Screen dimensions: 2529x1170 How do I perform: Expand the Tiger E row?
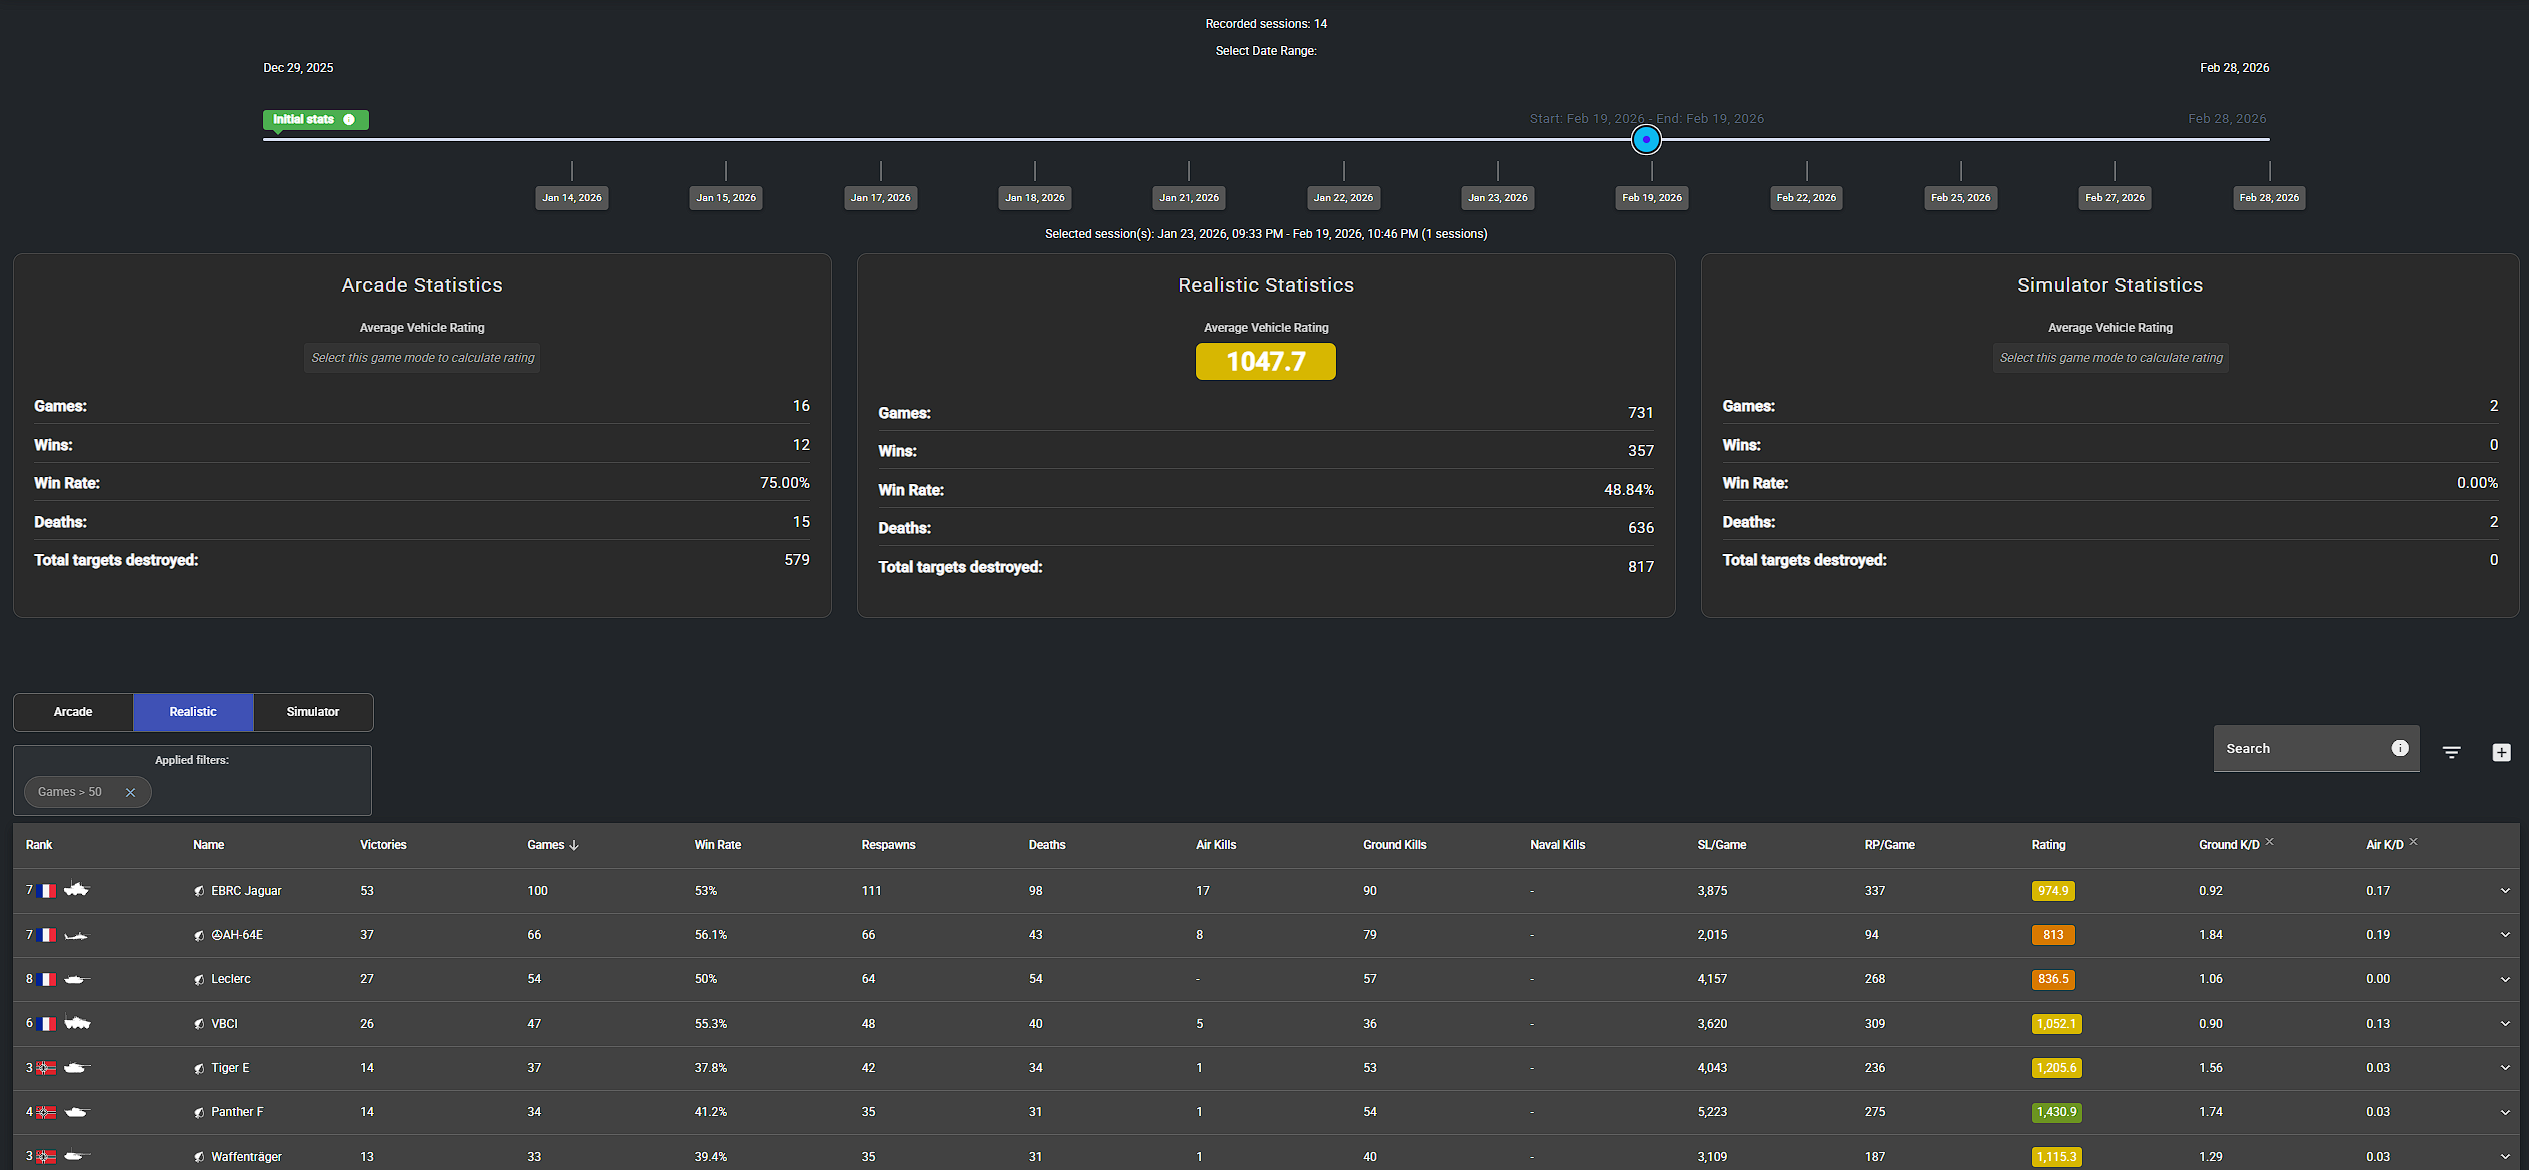(2504, 1067)
